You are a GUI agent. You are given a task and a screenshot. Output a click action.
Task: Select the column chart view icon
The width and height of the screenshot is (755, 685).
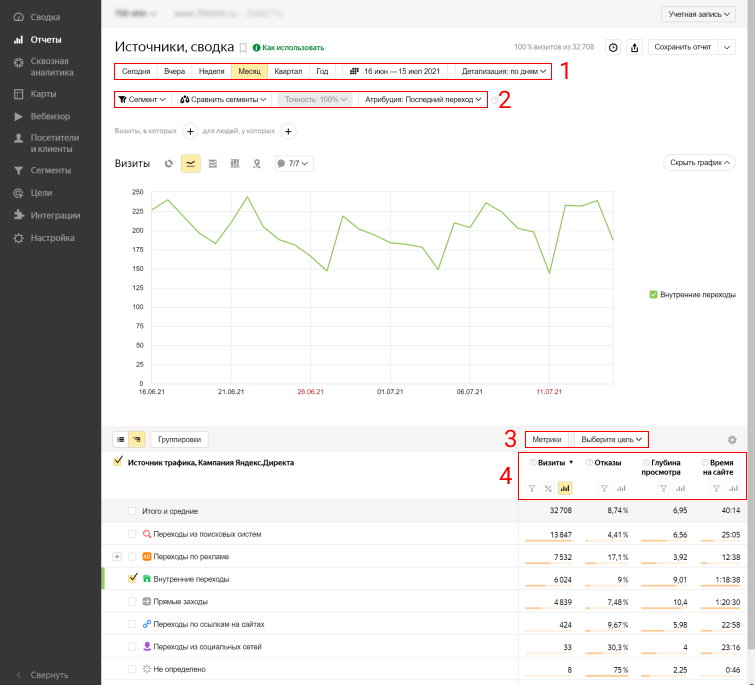click(234, 163)
